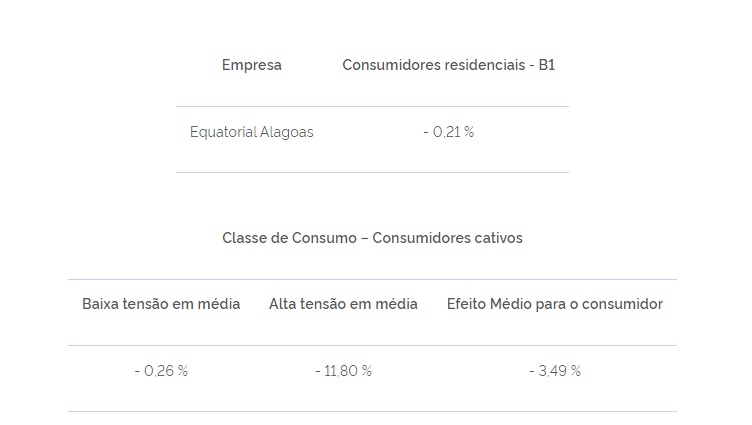
Task: Click the B1 text in the header
Action: tap(546, 65)
